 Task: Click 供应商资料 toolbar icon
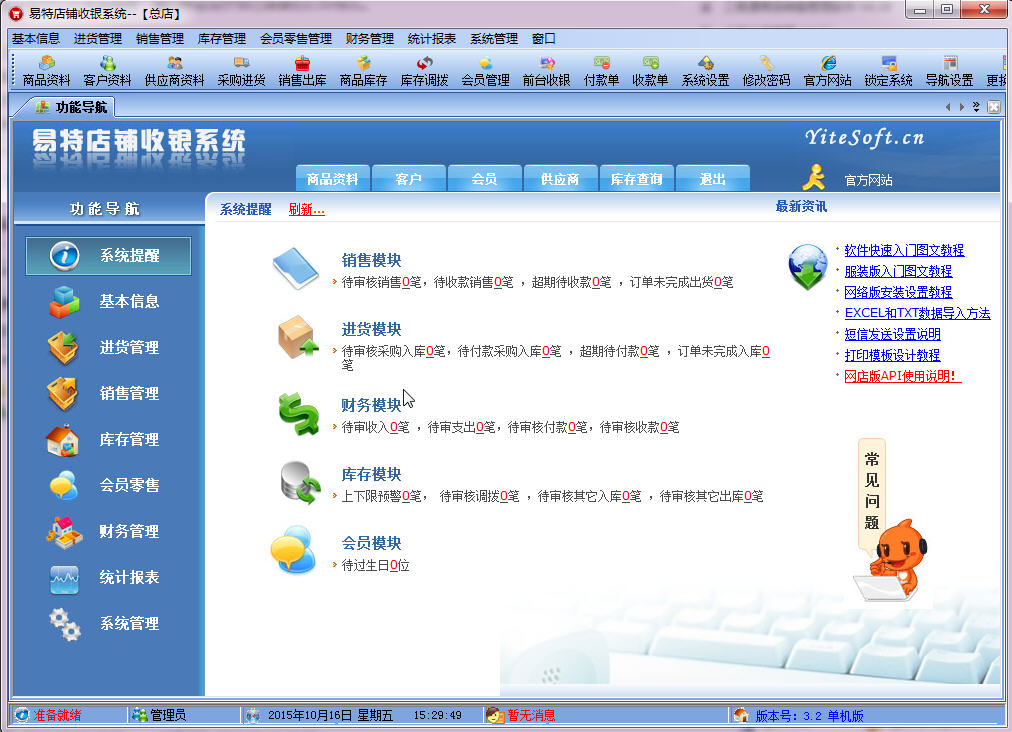click(174, 71)
